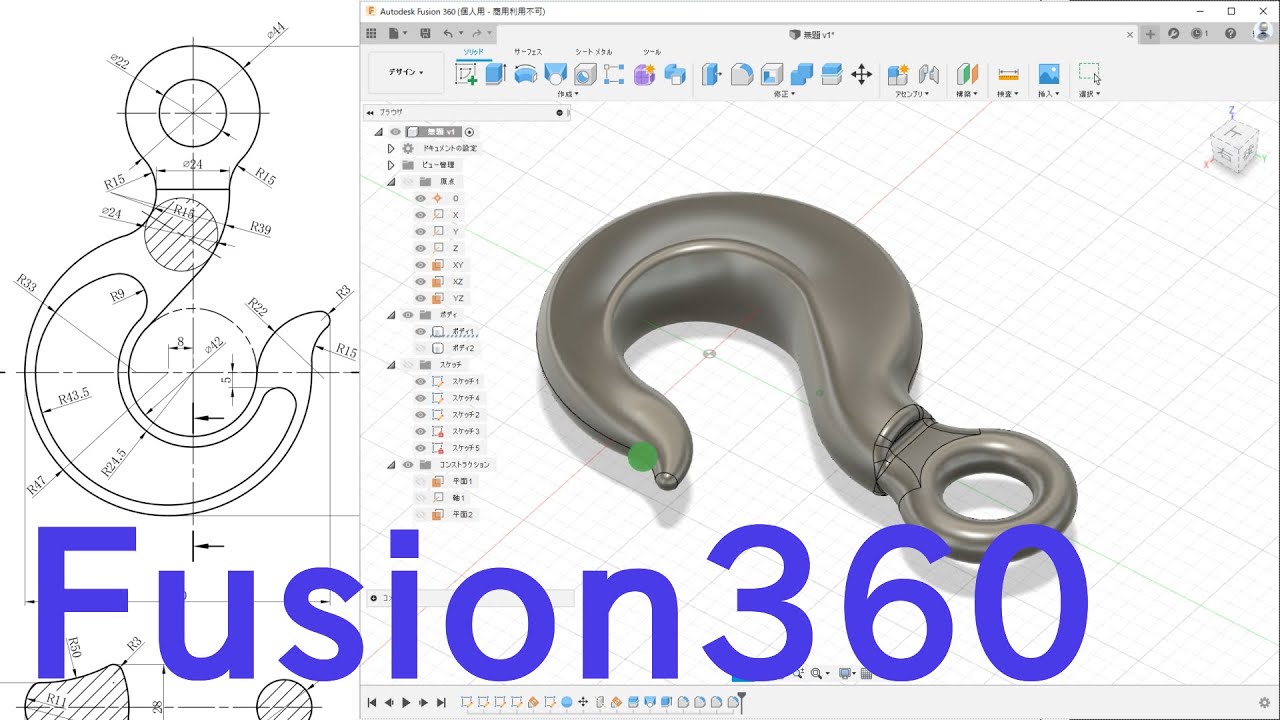Click the Create Sketch tool icon

[x=466, y=74]
